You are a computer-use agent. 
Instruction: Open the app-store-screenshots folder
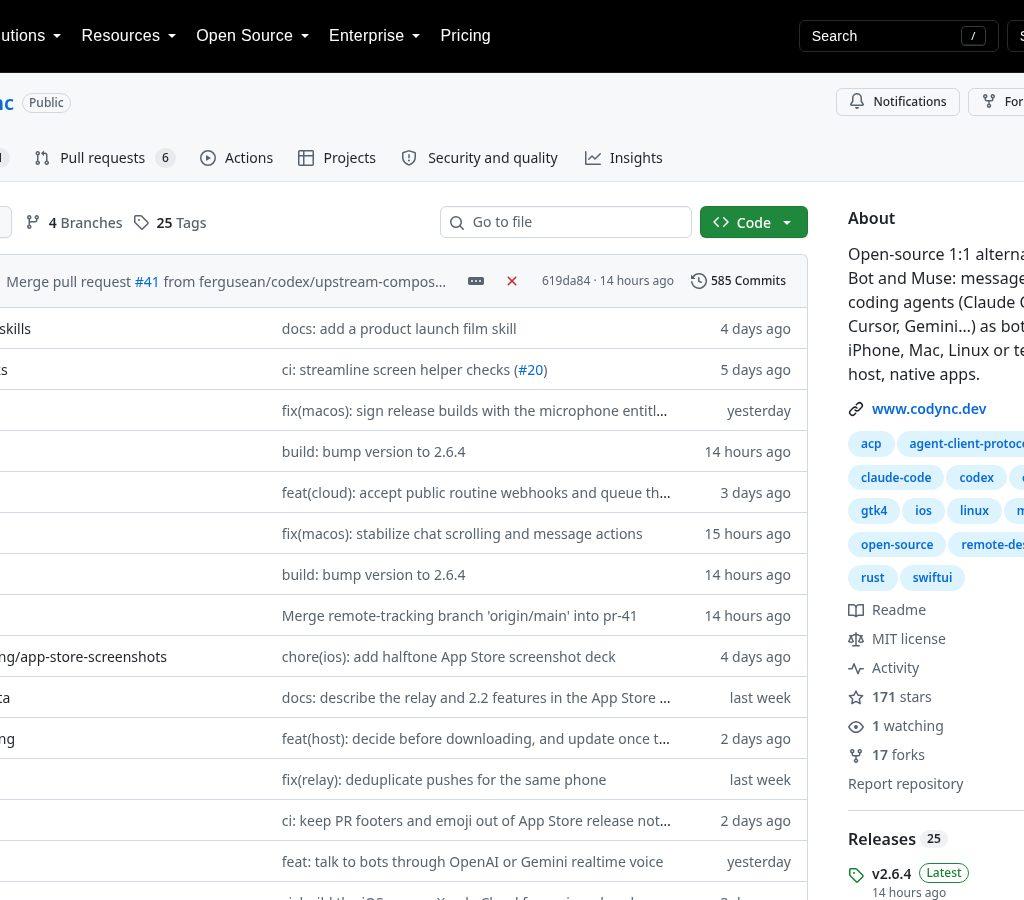click(x=84, y=657)
